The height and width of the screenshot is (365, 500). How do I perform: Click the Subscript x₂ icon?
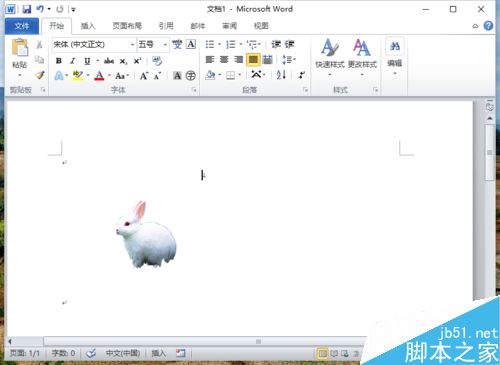point(123,61)
